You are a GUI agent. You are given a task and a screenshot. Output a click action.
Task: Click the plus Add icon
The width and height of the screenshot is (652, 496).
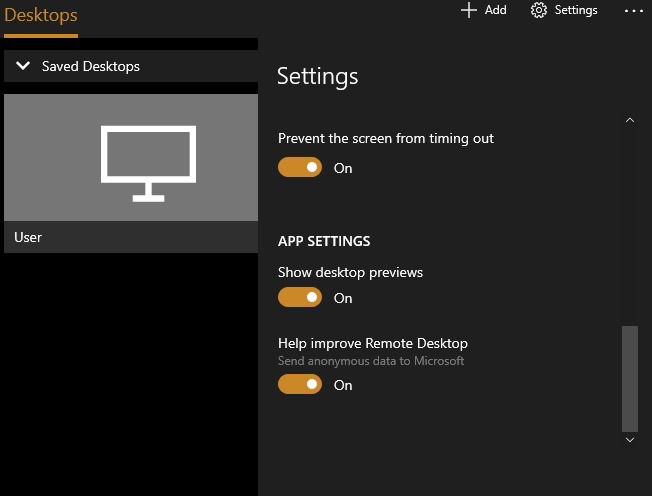(469, 10)
